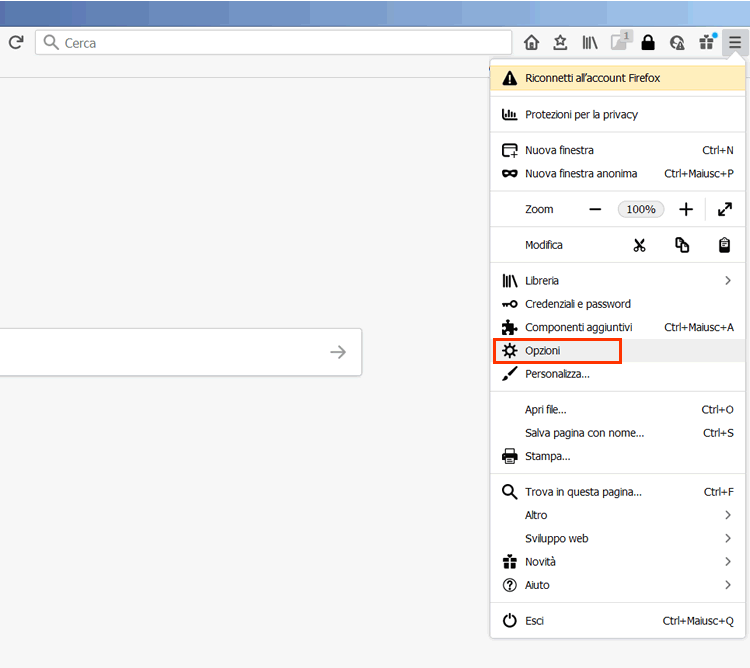Select Nuova finestra anonima
The width and height of the screenshot is (750, 668).
(581, 173)
